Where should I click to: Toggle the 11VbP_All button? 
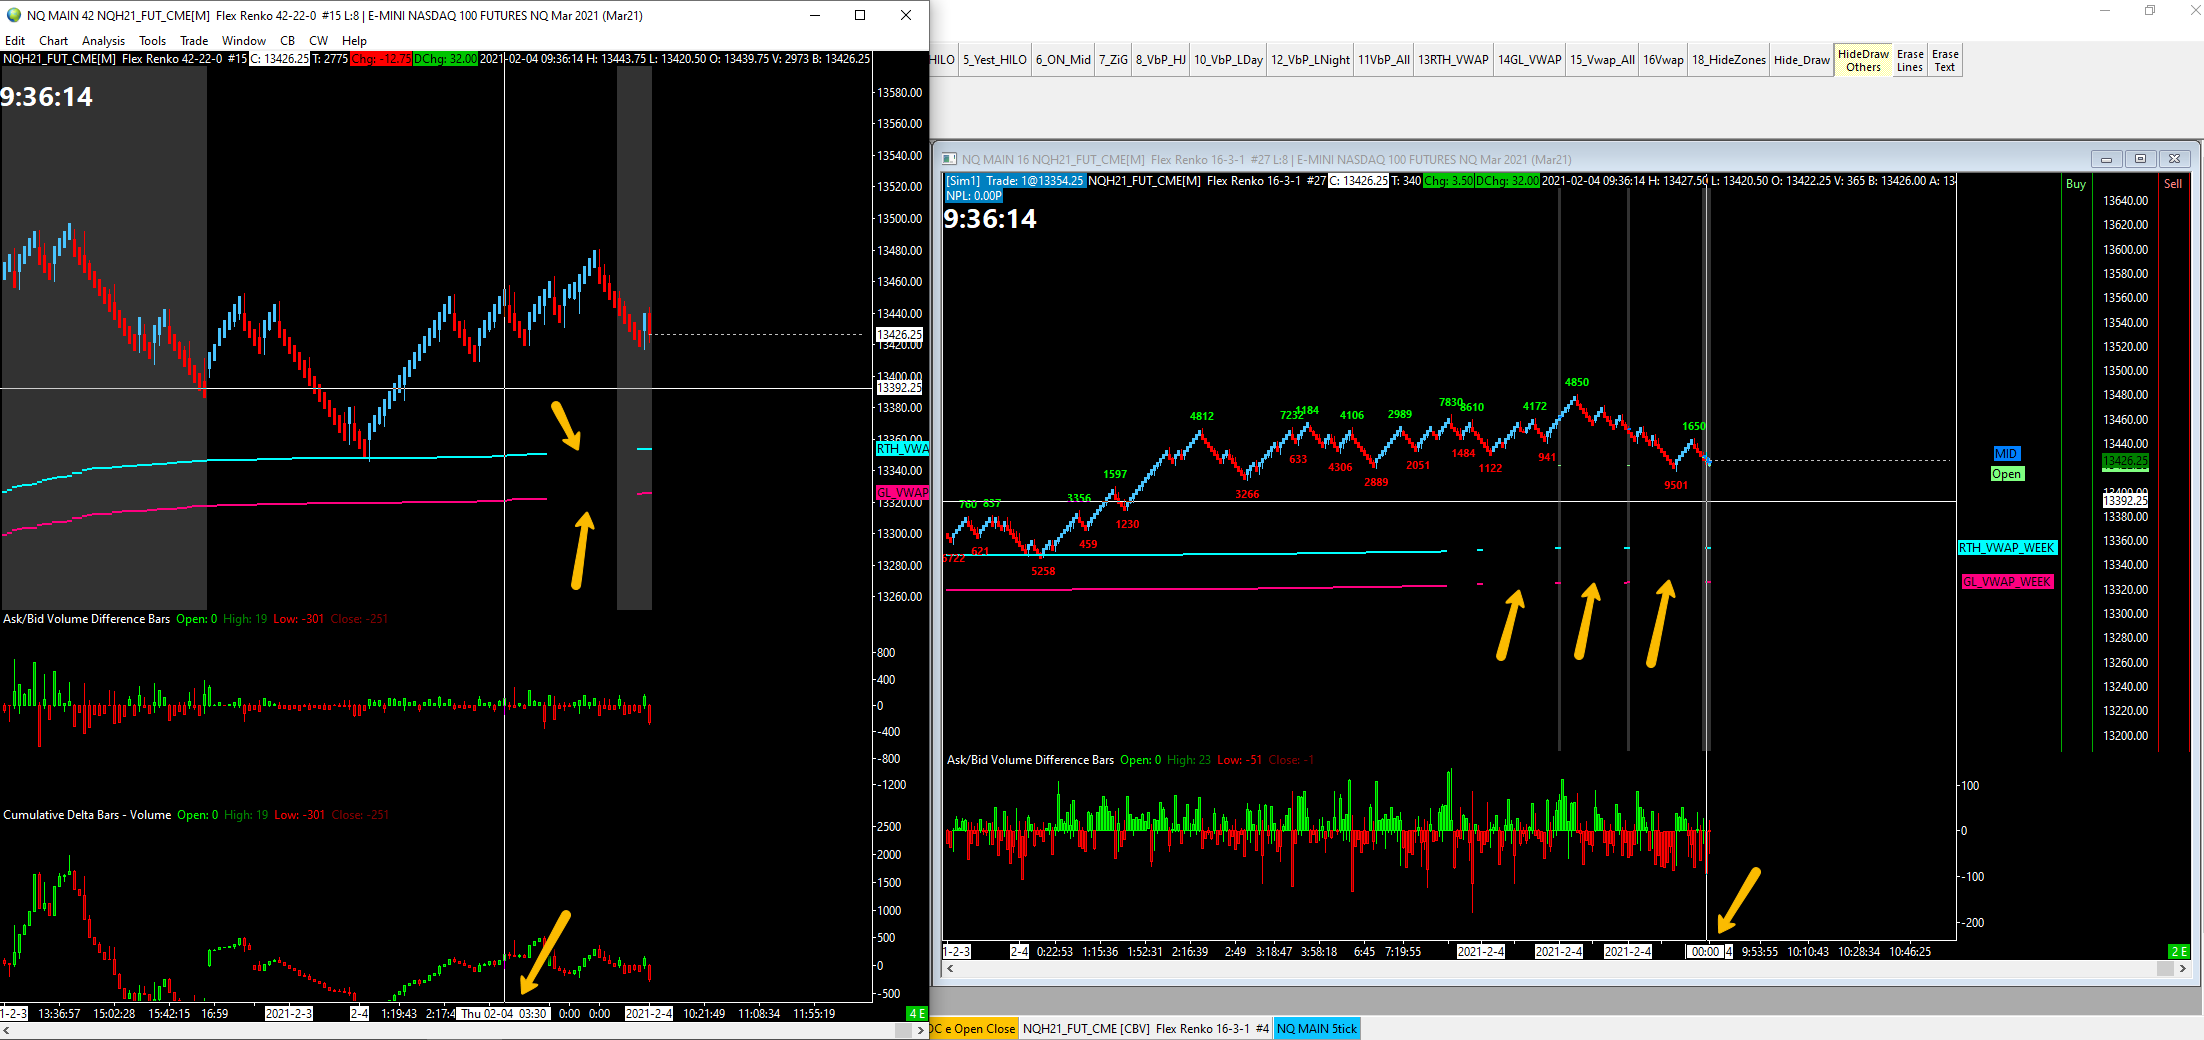[x=1384, y=60]
